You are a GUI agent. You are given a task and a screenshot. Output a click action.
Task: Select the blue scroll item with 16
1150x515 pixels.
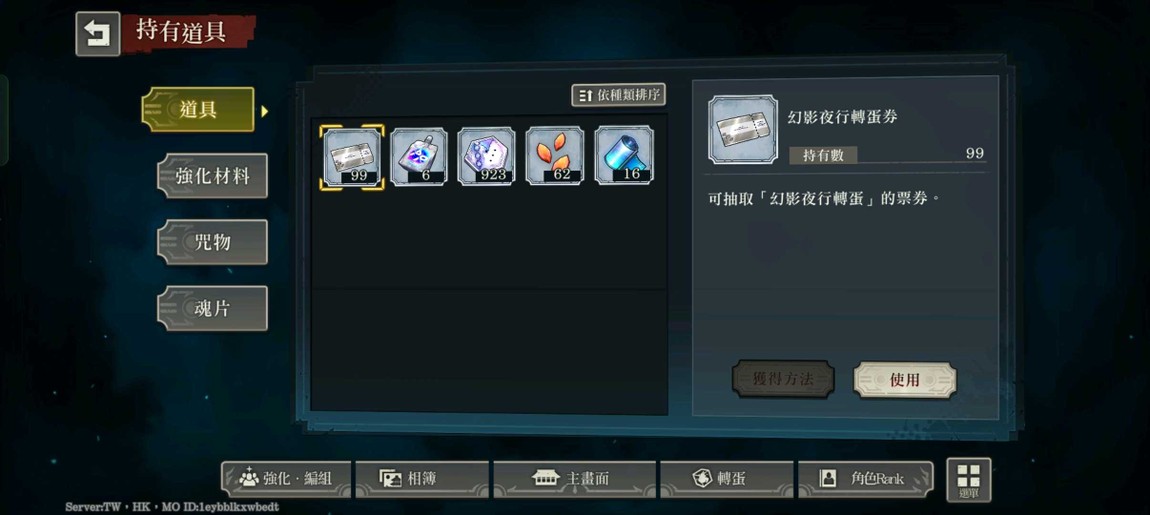coord(623,156)
